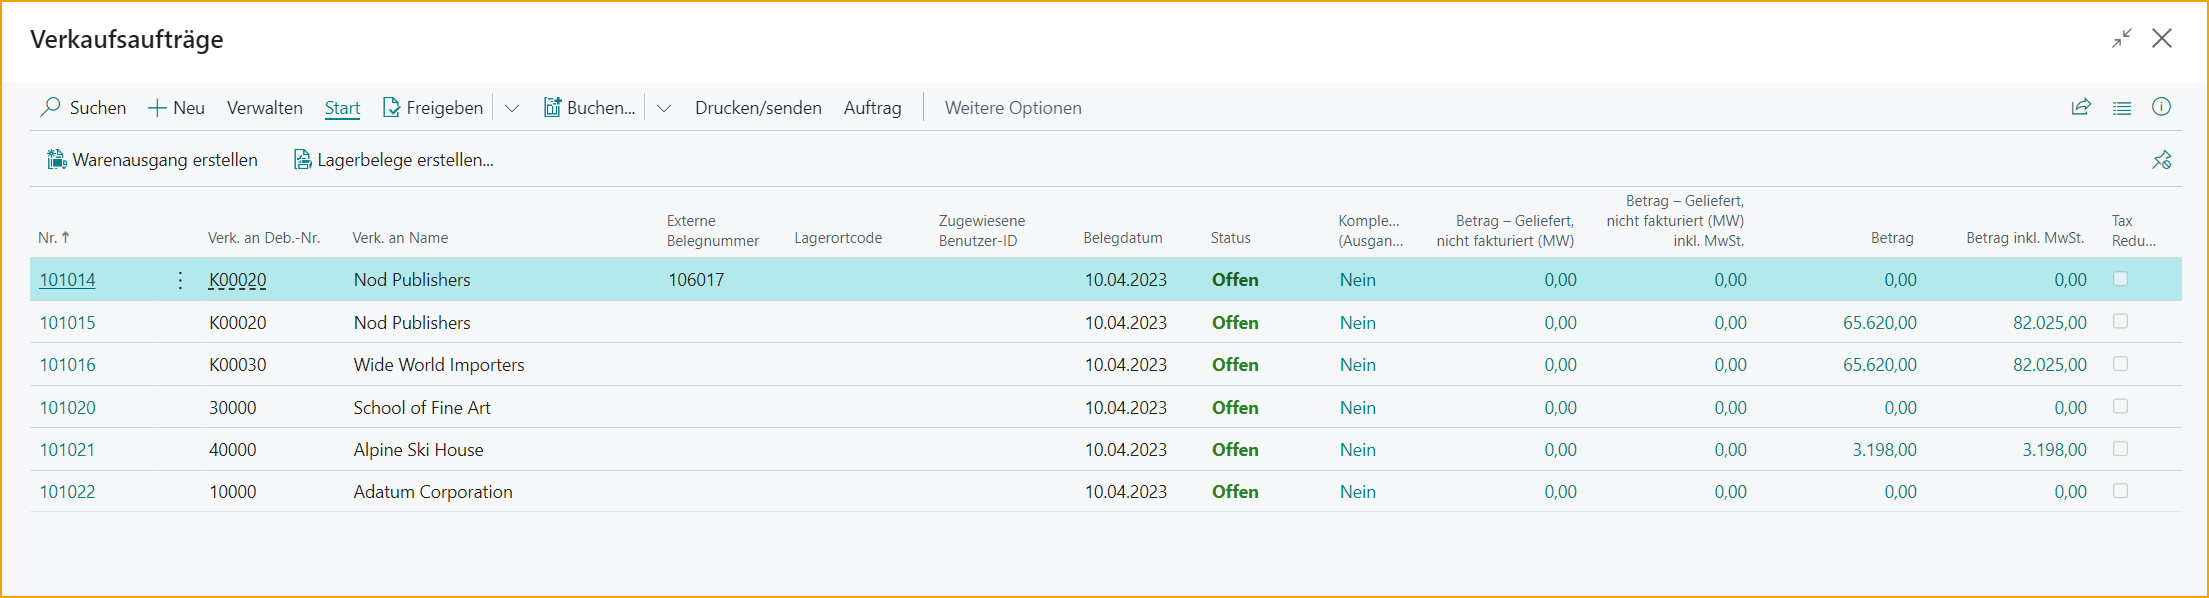Expand the dropdown arrow beside Freigeben
This screenshot has height=598, width=2209.
pos(512,108)
